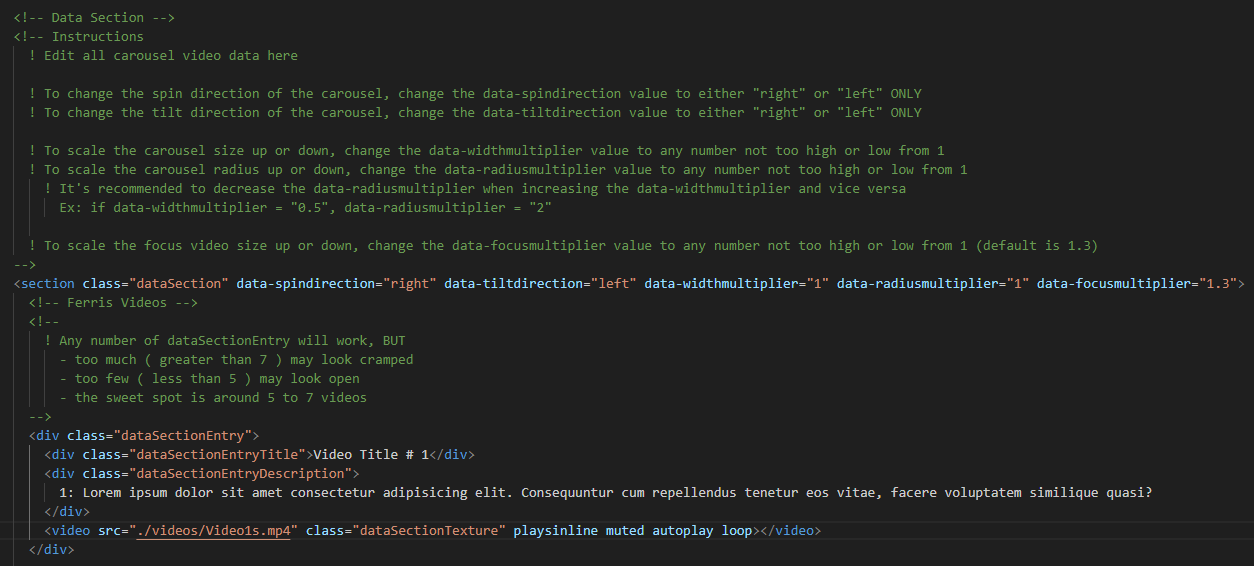The width and height of the screenshot is (1254, 566).
Task: Click the autoplay attribute in the video tag
Action: (682, 531)
